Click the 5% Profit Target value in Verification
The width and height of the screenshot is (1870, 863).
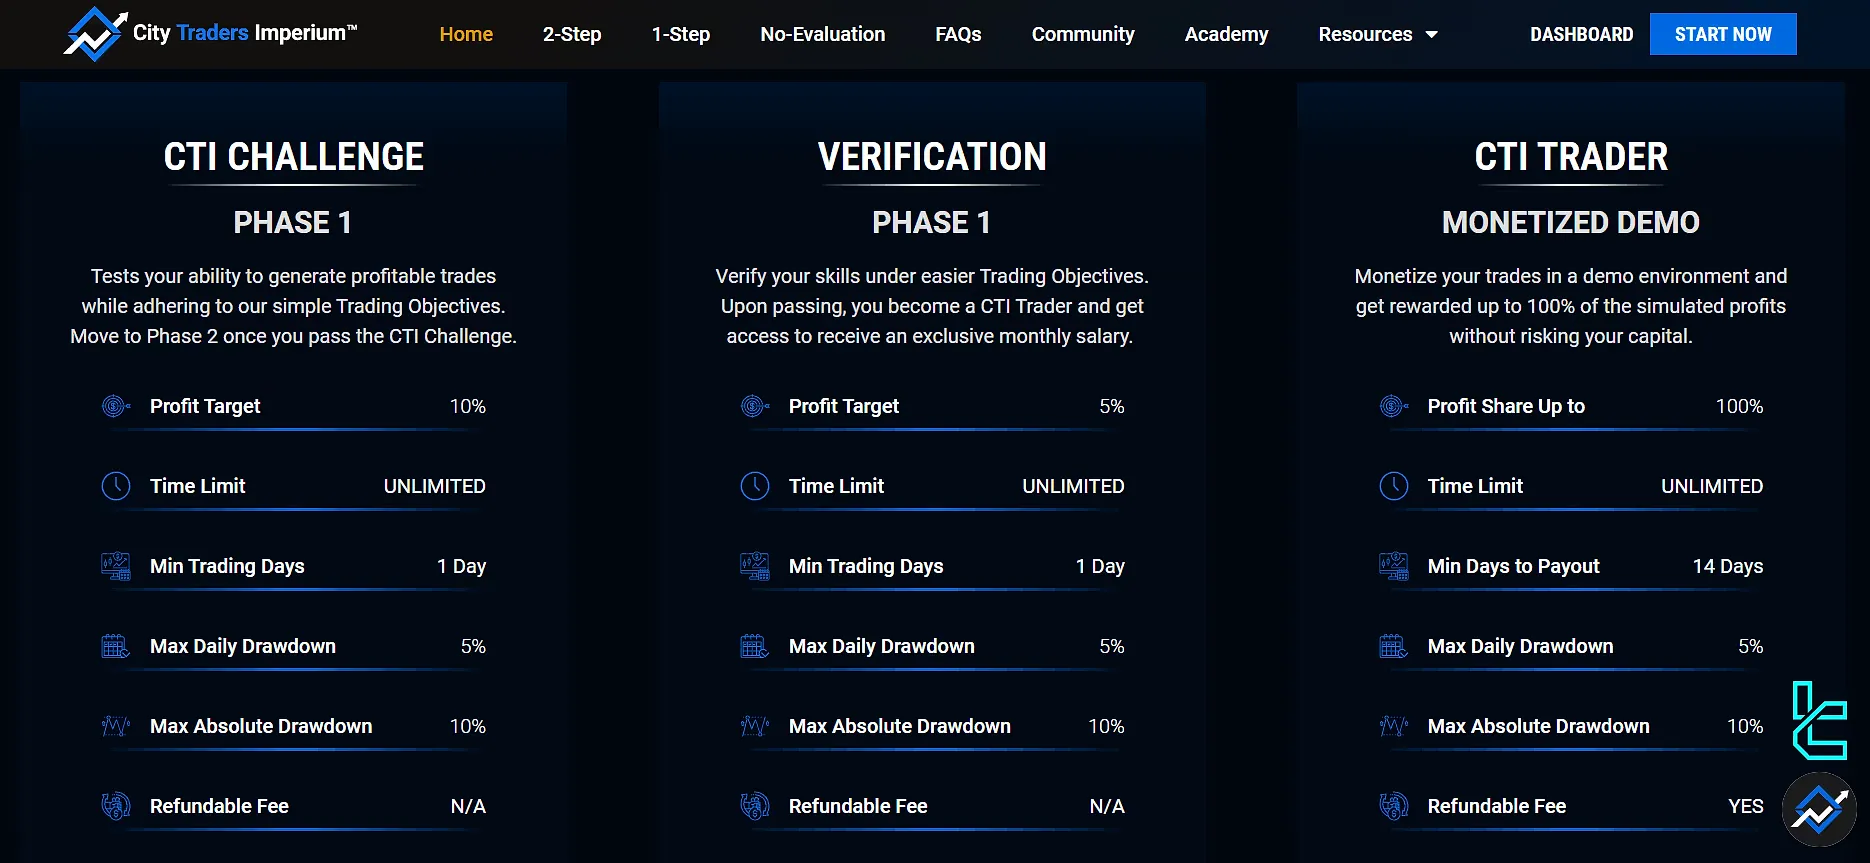coord(1112,406)
